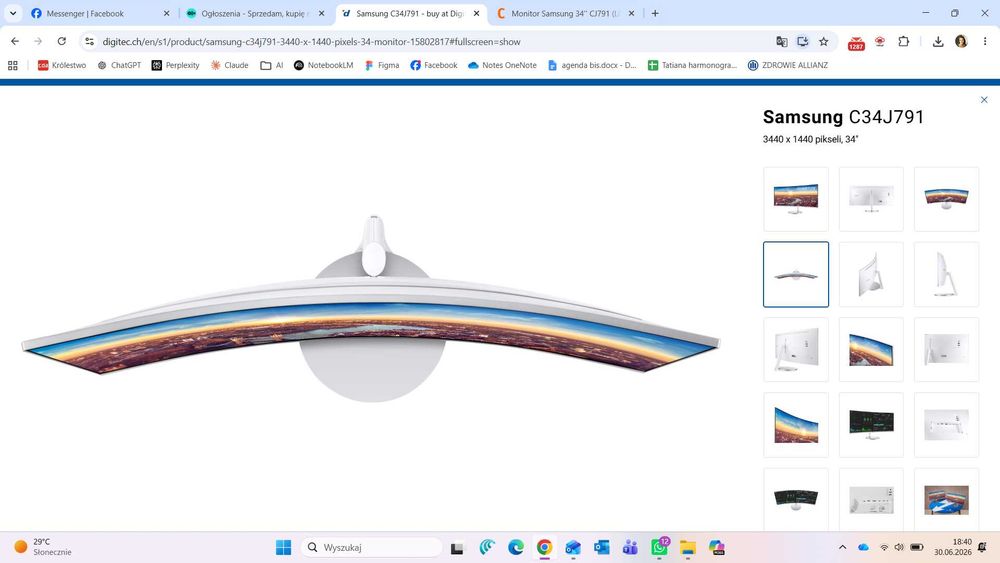Image resolution: width=1000 pixels, height=563 pixels.
Task: Open Chrome downloads
Action: 938,41
